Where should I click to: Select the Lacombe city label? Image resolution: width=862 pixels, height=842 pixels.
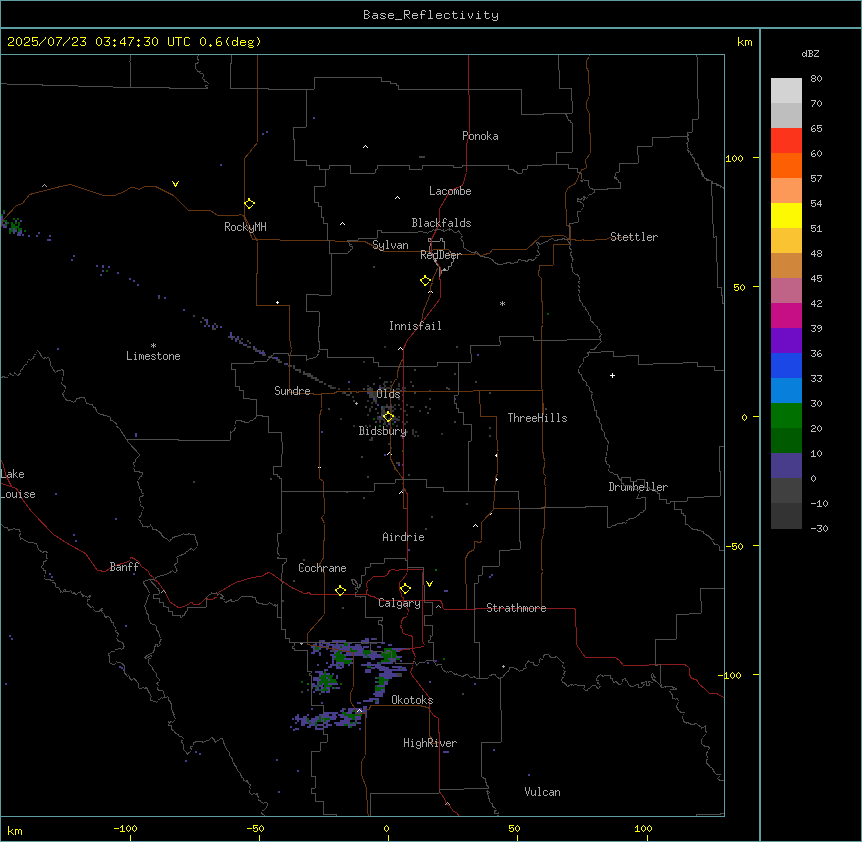coord(450,191)
